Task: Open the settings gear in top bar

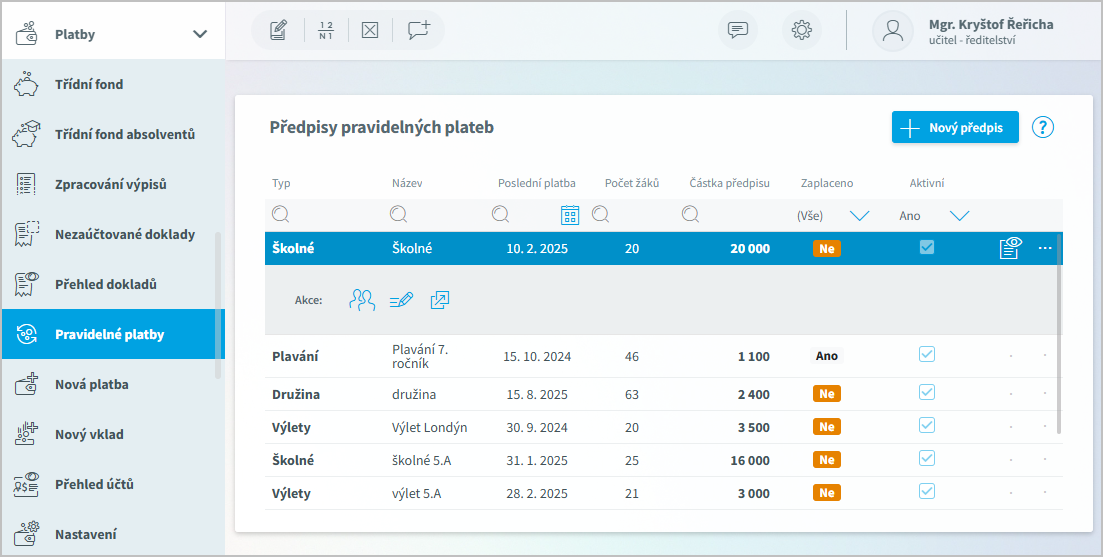Action: [x=801, y=30]
